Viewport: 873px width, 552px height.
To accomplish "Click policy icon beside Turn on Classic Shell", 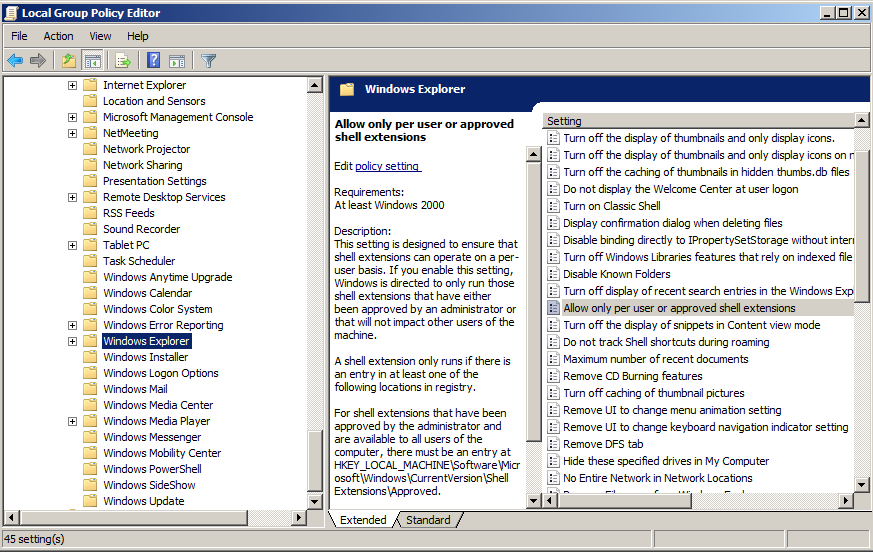I will tap(553, 206).
